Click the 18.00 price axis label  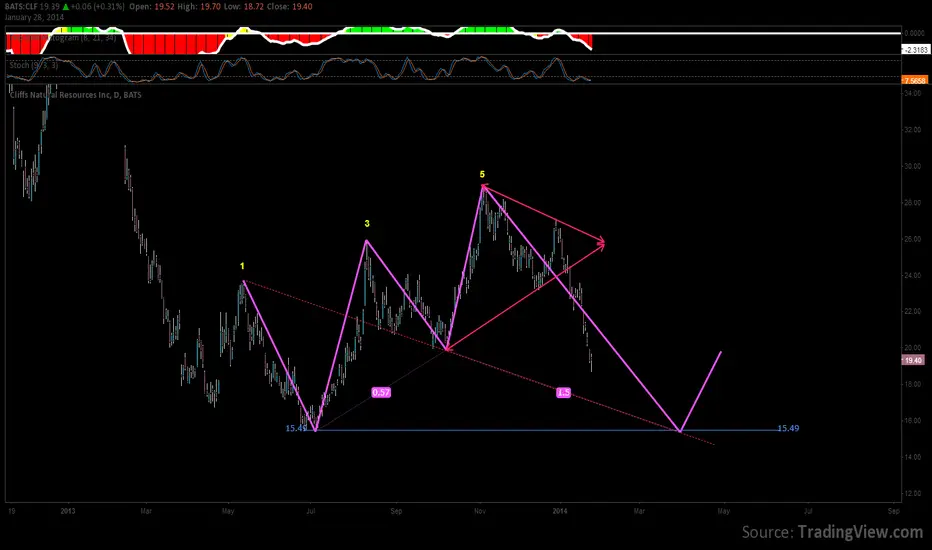[x=912, y=384]
